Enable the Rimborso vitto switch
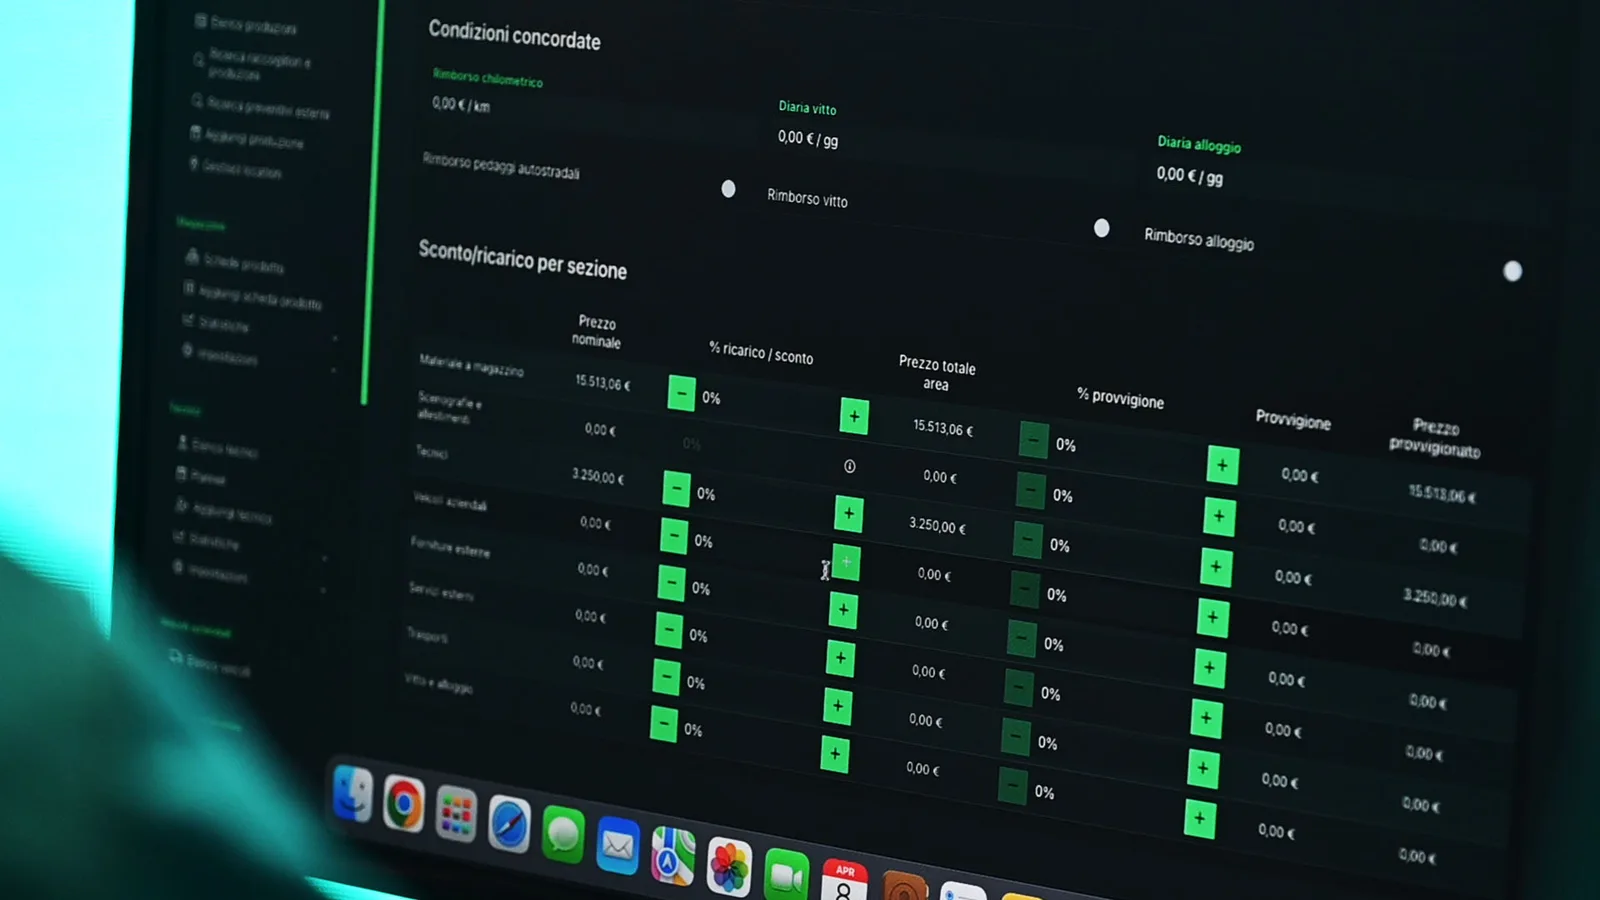Viewport: 1600px width, 900px height. pos(1102,228)
